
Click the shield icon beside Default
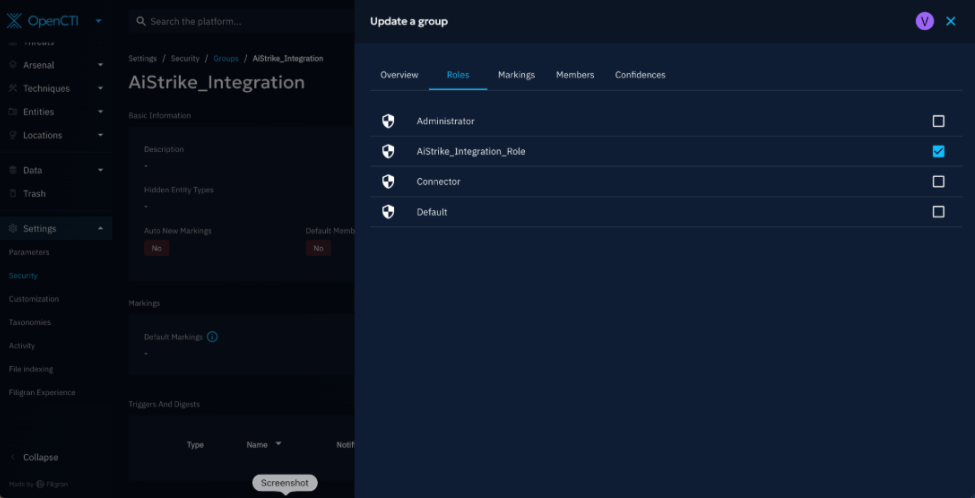[x=388, y=212]
